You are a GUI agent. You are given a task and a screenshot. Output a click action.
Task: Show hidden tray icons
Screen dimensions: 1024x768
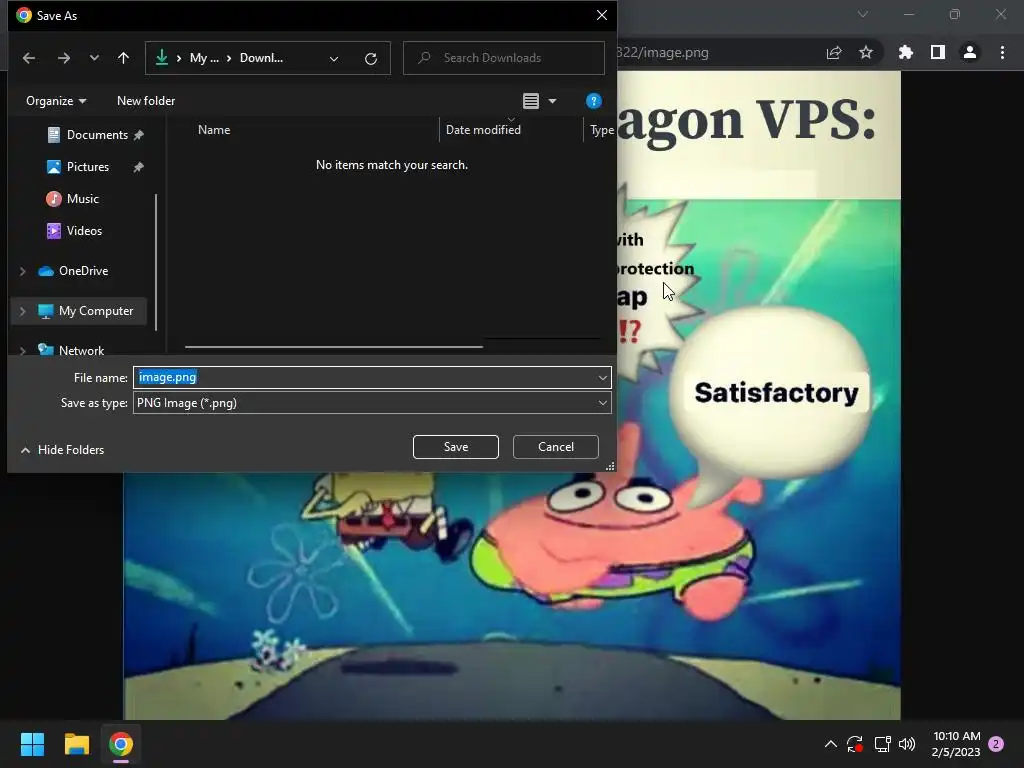(x=831, y=744)
